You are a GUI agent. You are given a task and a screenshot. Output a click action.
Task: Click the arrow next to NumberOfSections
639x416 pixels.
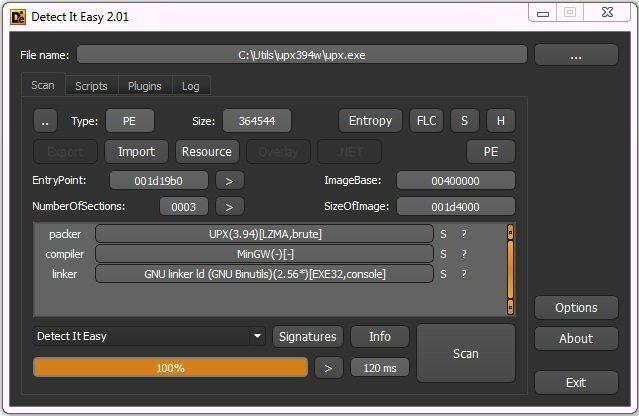point(229,207)
